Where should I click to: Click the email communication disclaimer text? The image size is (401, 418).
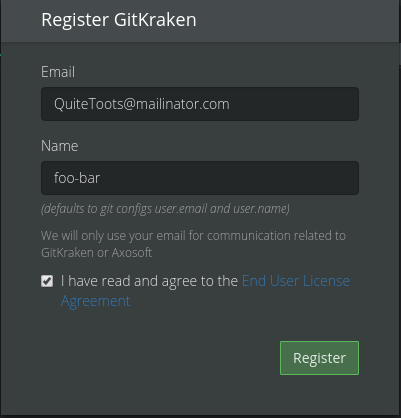coord(193,244)
